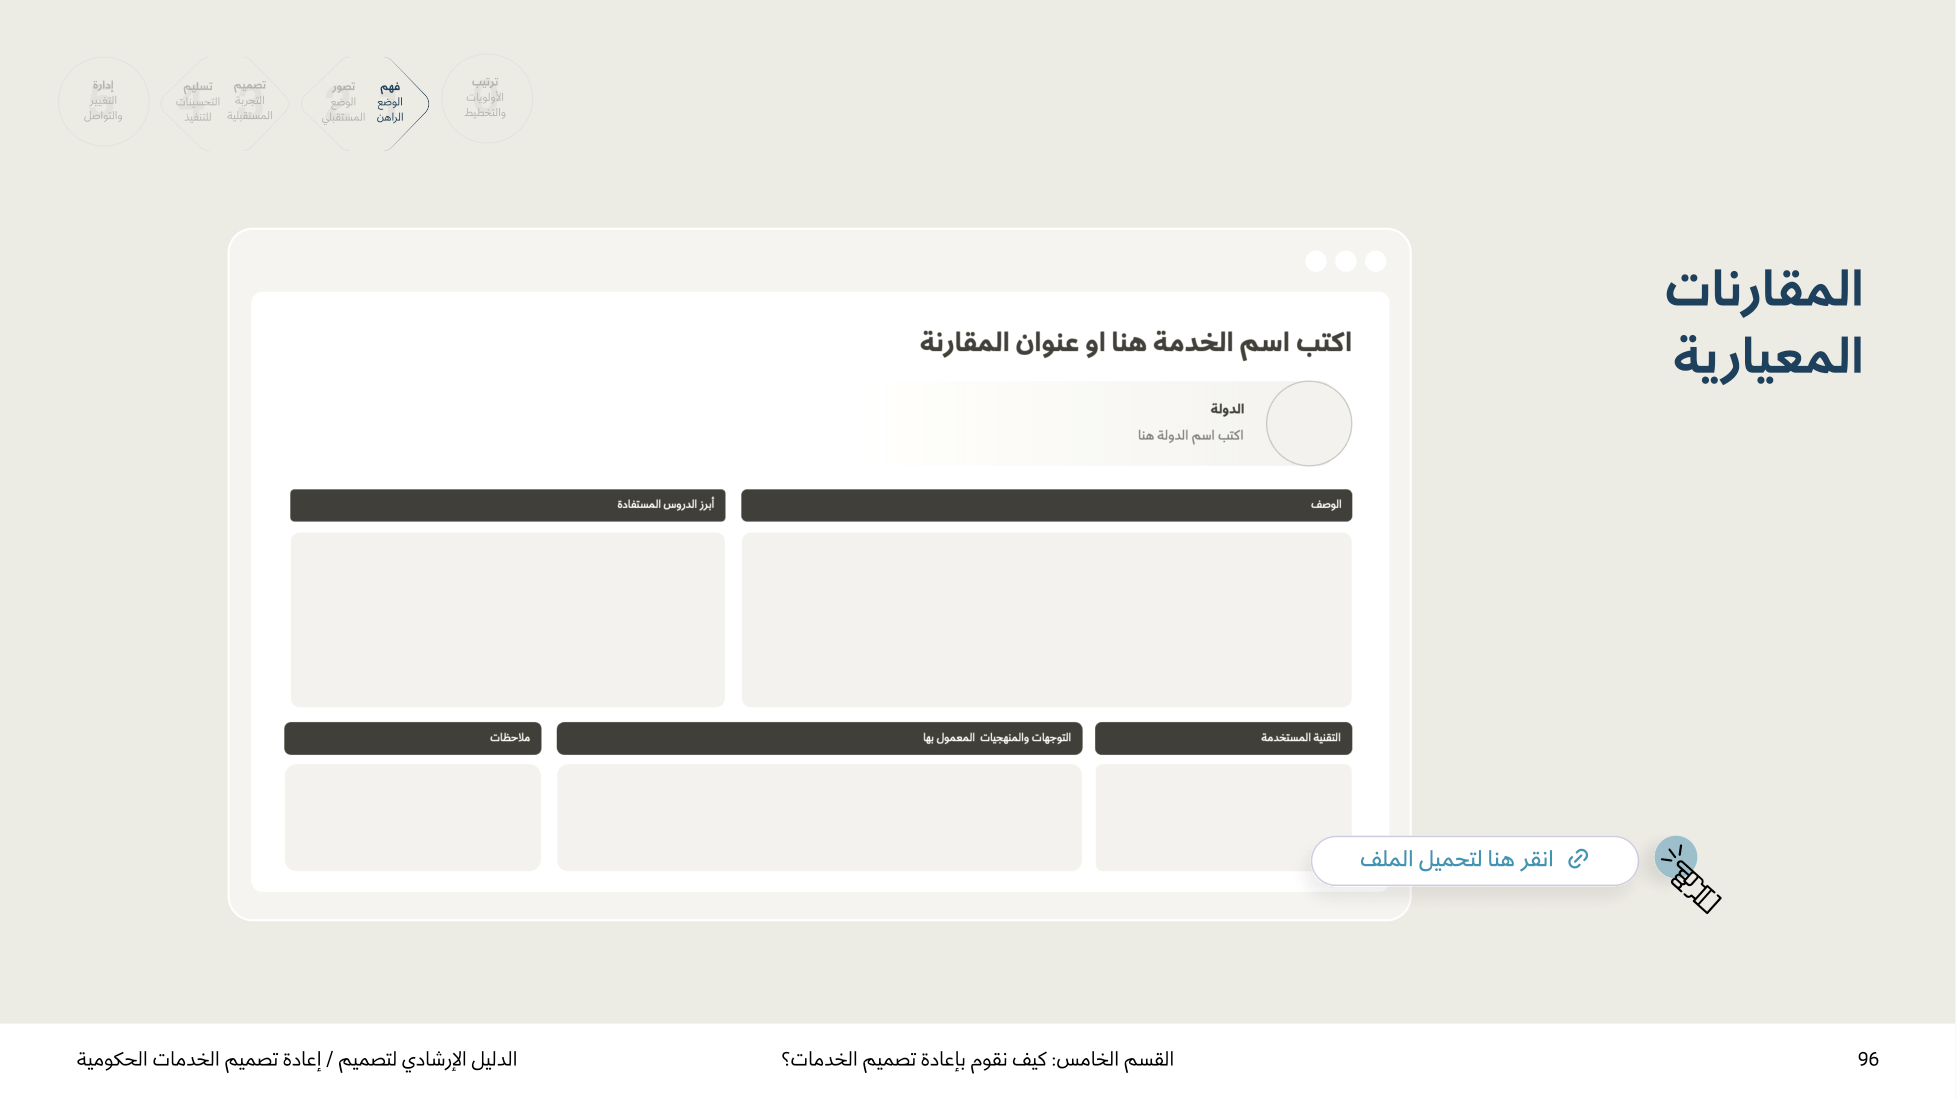
Task: Click the 'التقنية المستخدمة' section header
Action: (1223, 738)
